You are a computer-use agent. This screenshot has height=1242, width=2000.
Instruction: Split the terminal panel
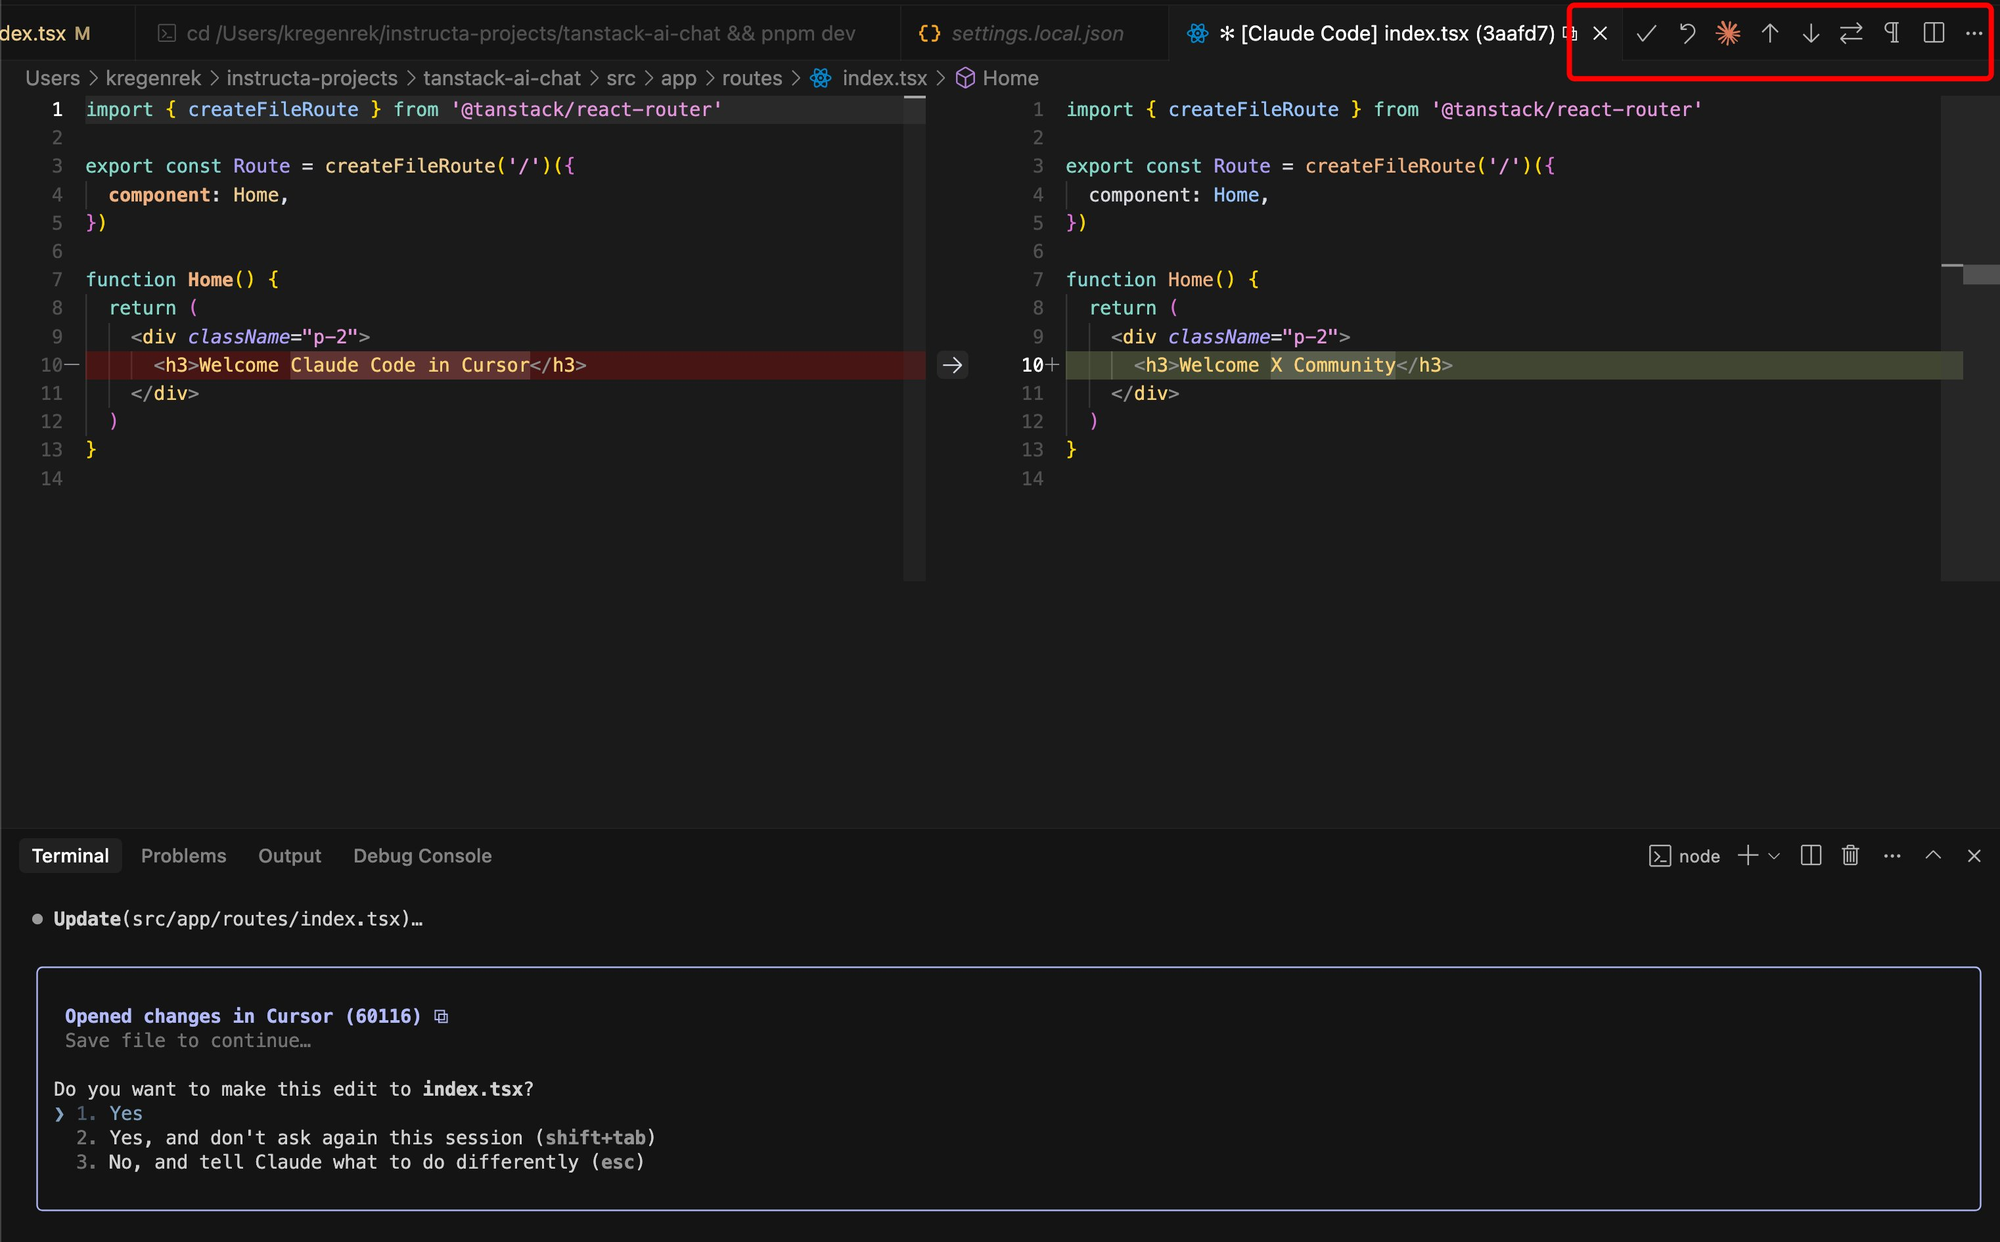[x=1811, y=856]
